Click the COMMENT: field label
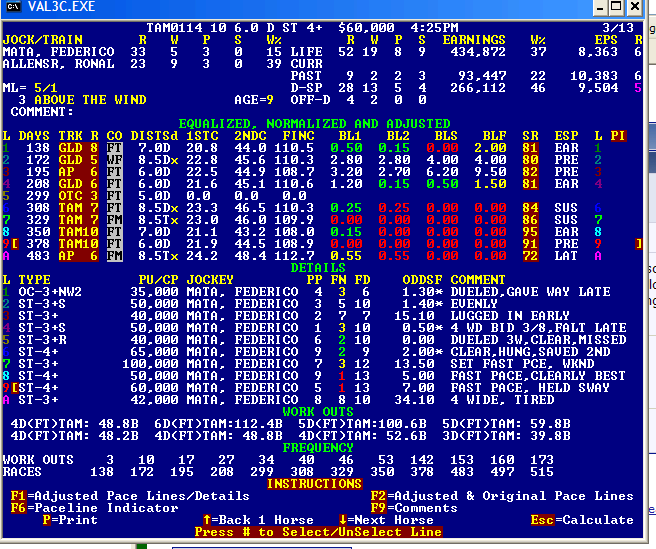Screen dimensions: 656x549 pyautogui.click(x=42, y=112)
